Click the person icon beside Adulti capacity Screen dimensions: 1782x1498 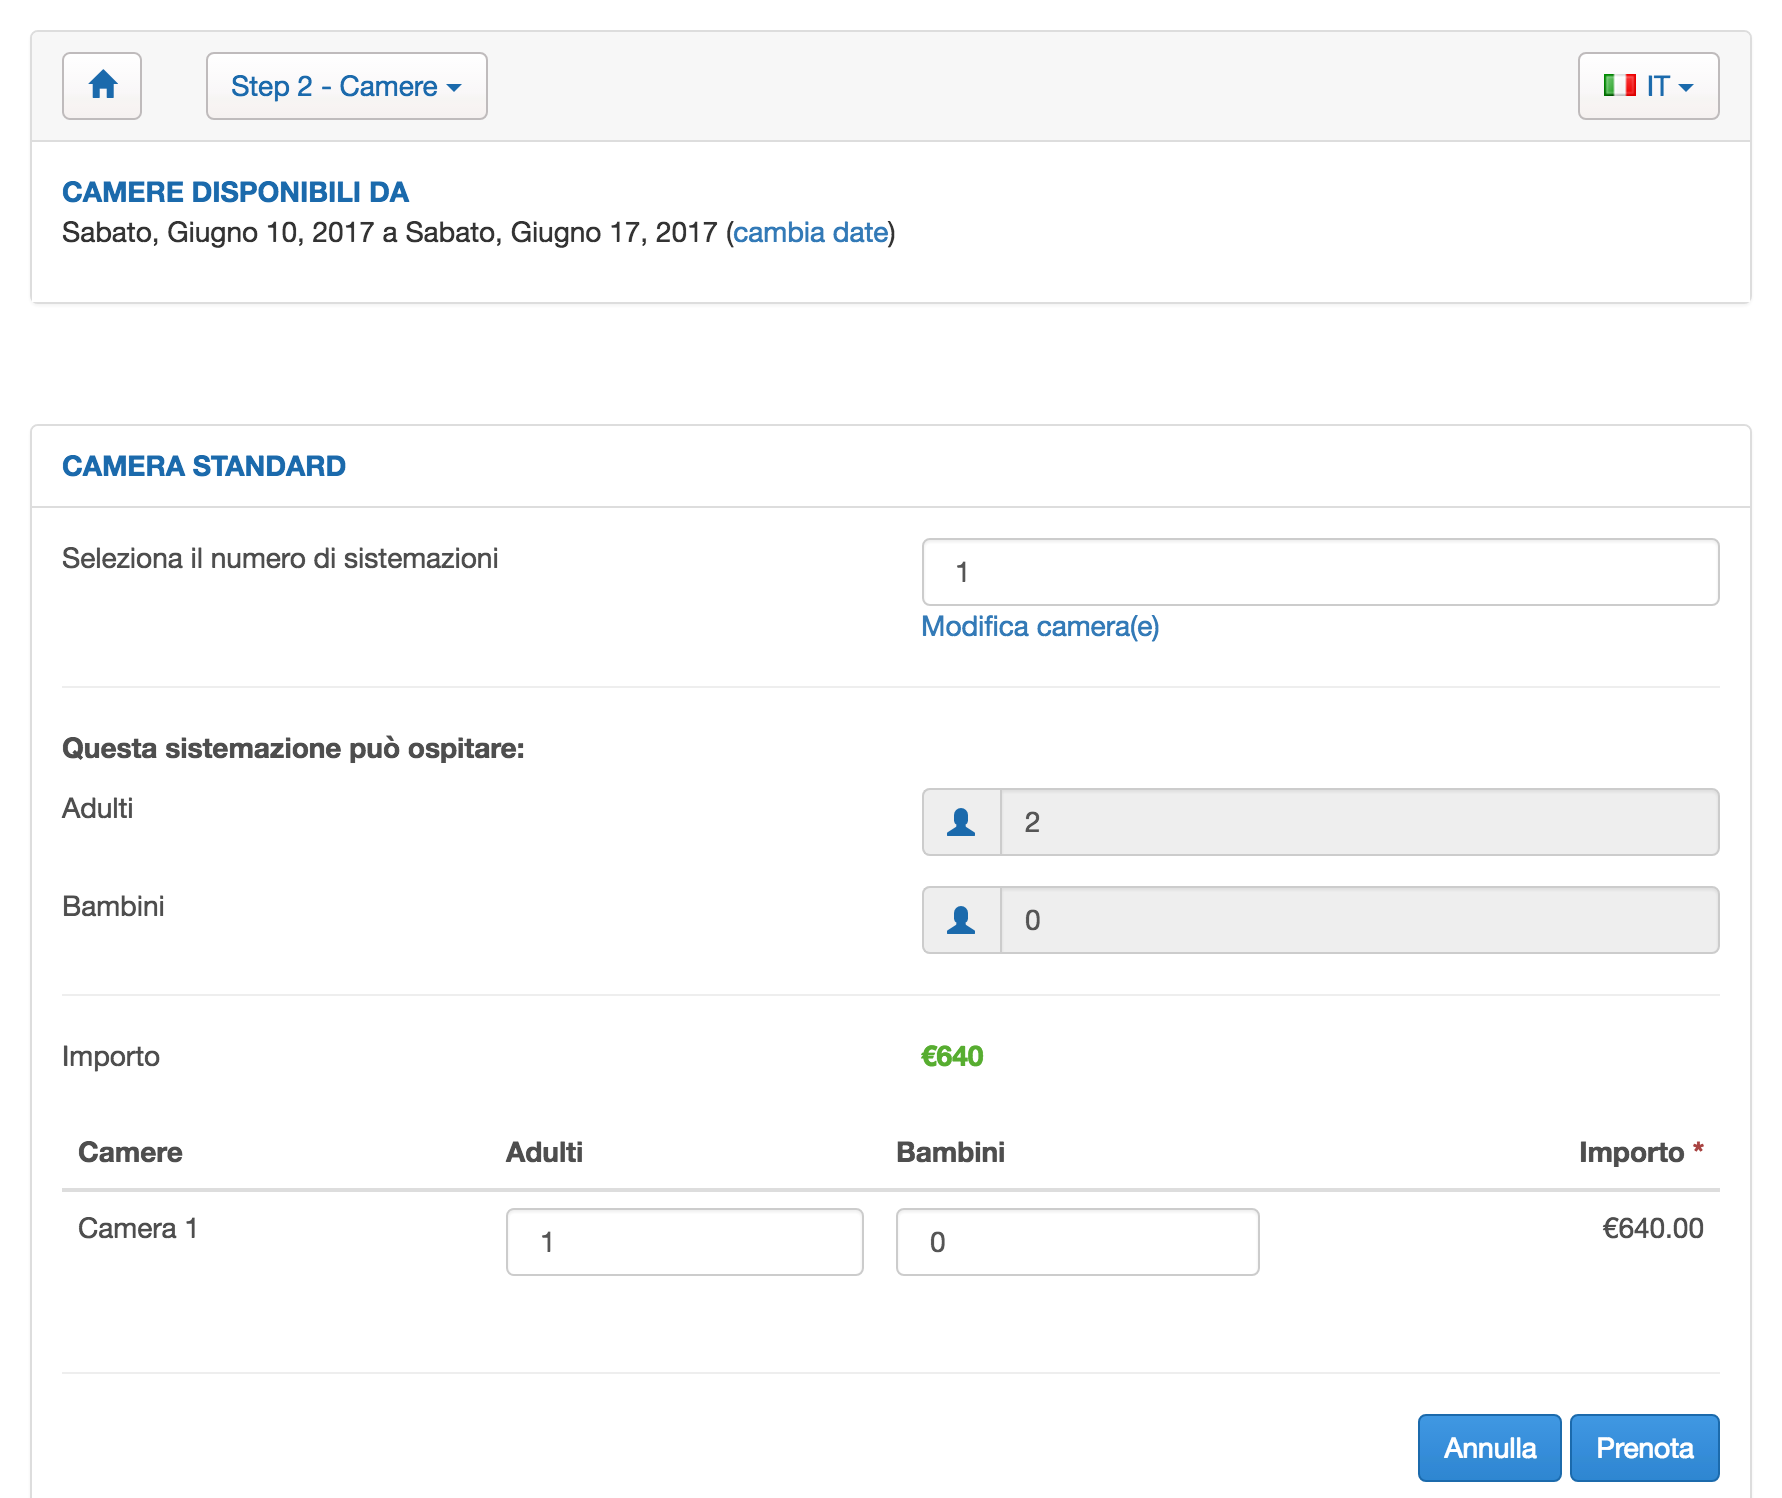(961, 822)
